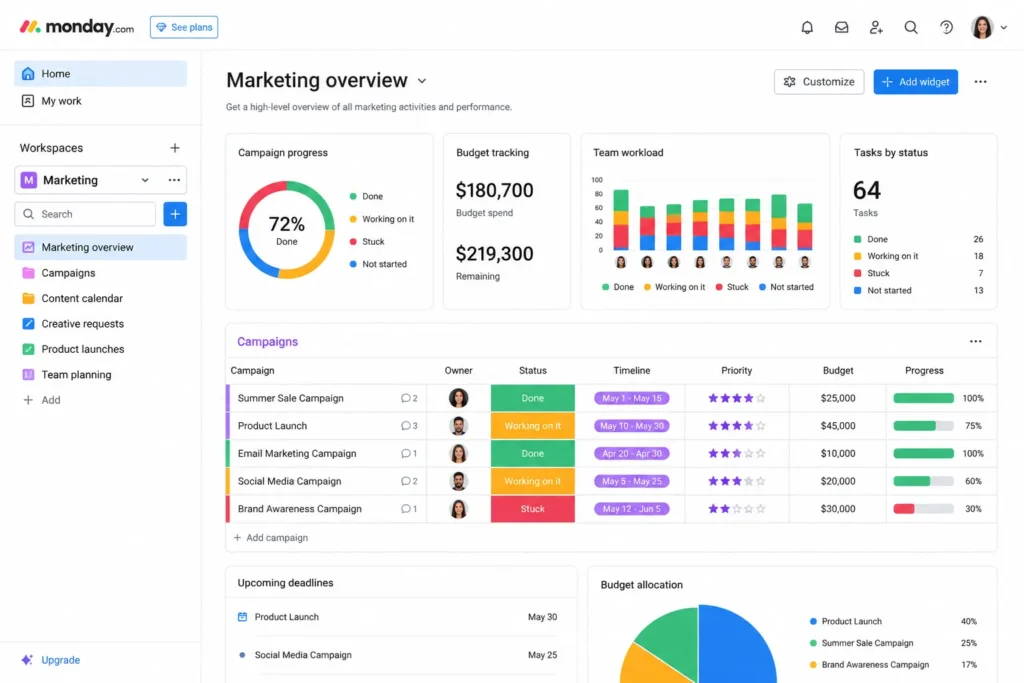Click the Priority column header
This screenshot has height=683, width=1024.
pyautogui.click(x=737, y=370)
